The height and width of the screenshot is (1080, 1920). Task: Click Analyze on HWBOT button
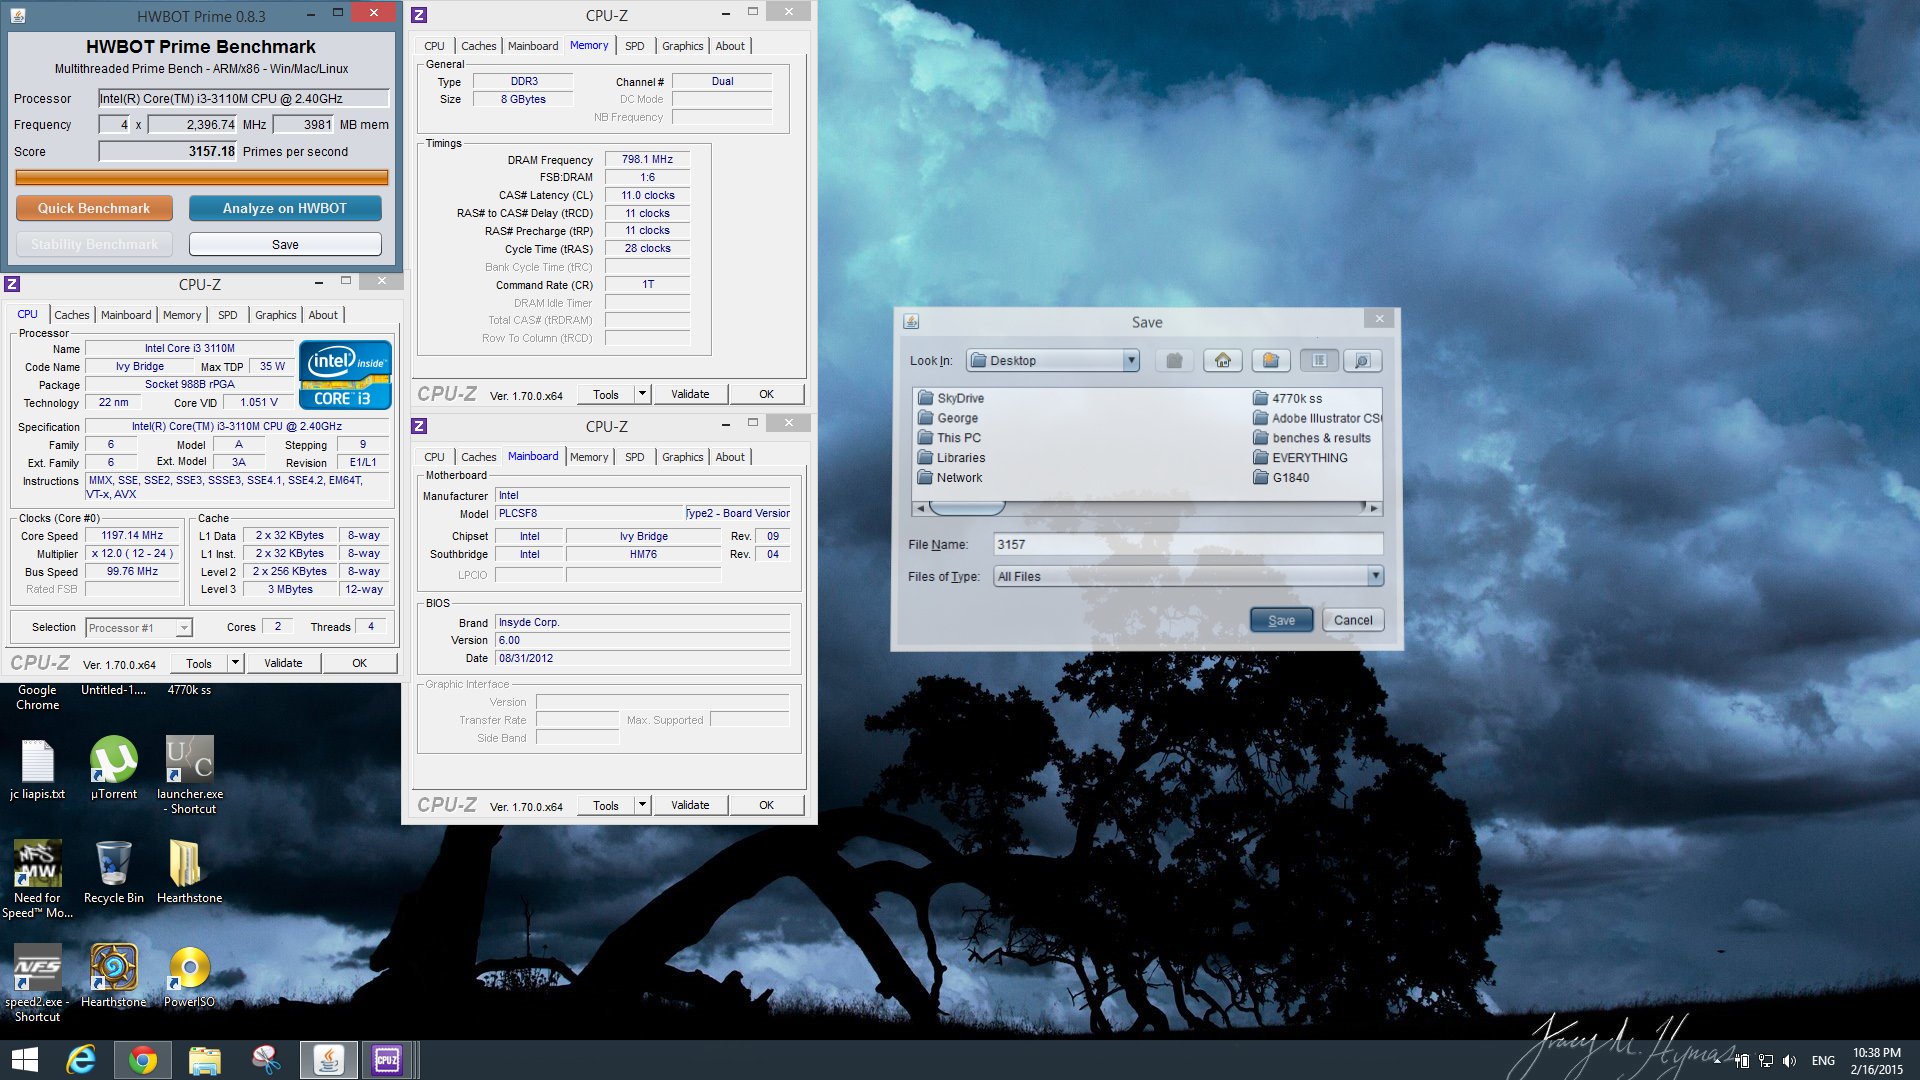pos(285,208)
